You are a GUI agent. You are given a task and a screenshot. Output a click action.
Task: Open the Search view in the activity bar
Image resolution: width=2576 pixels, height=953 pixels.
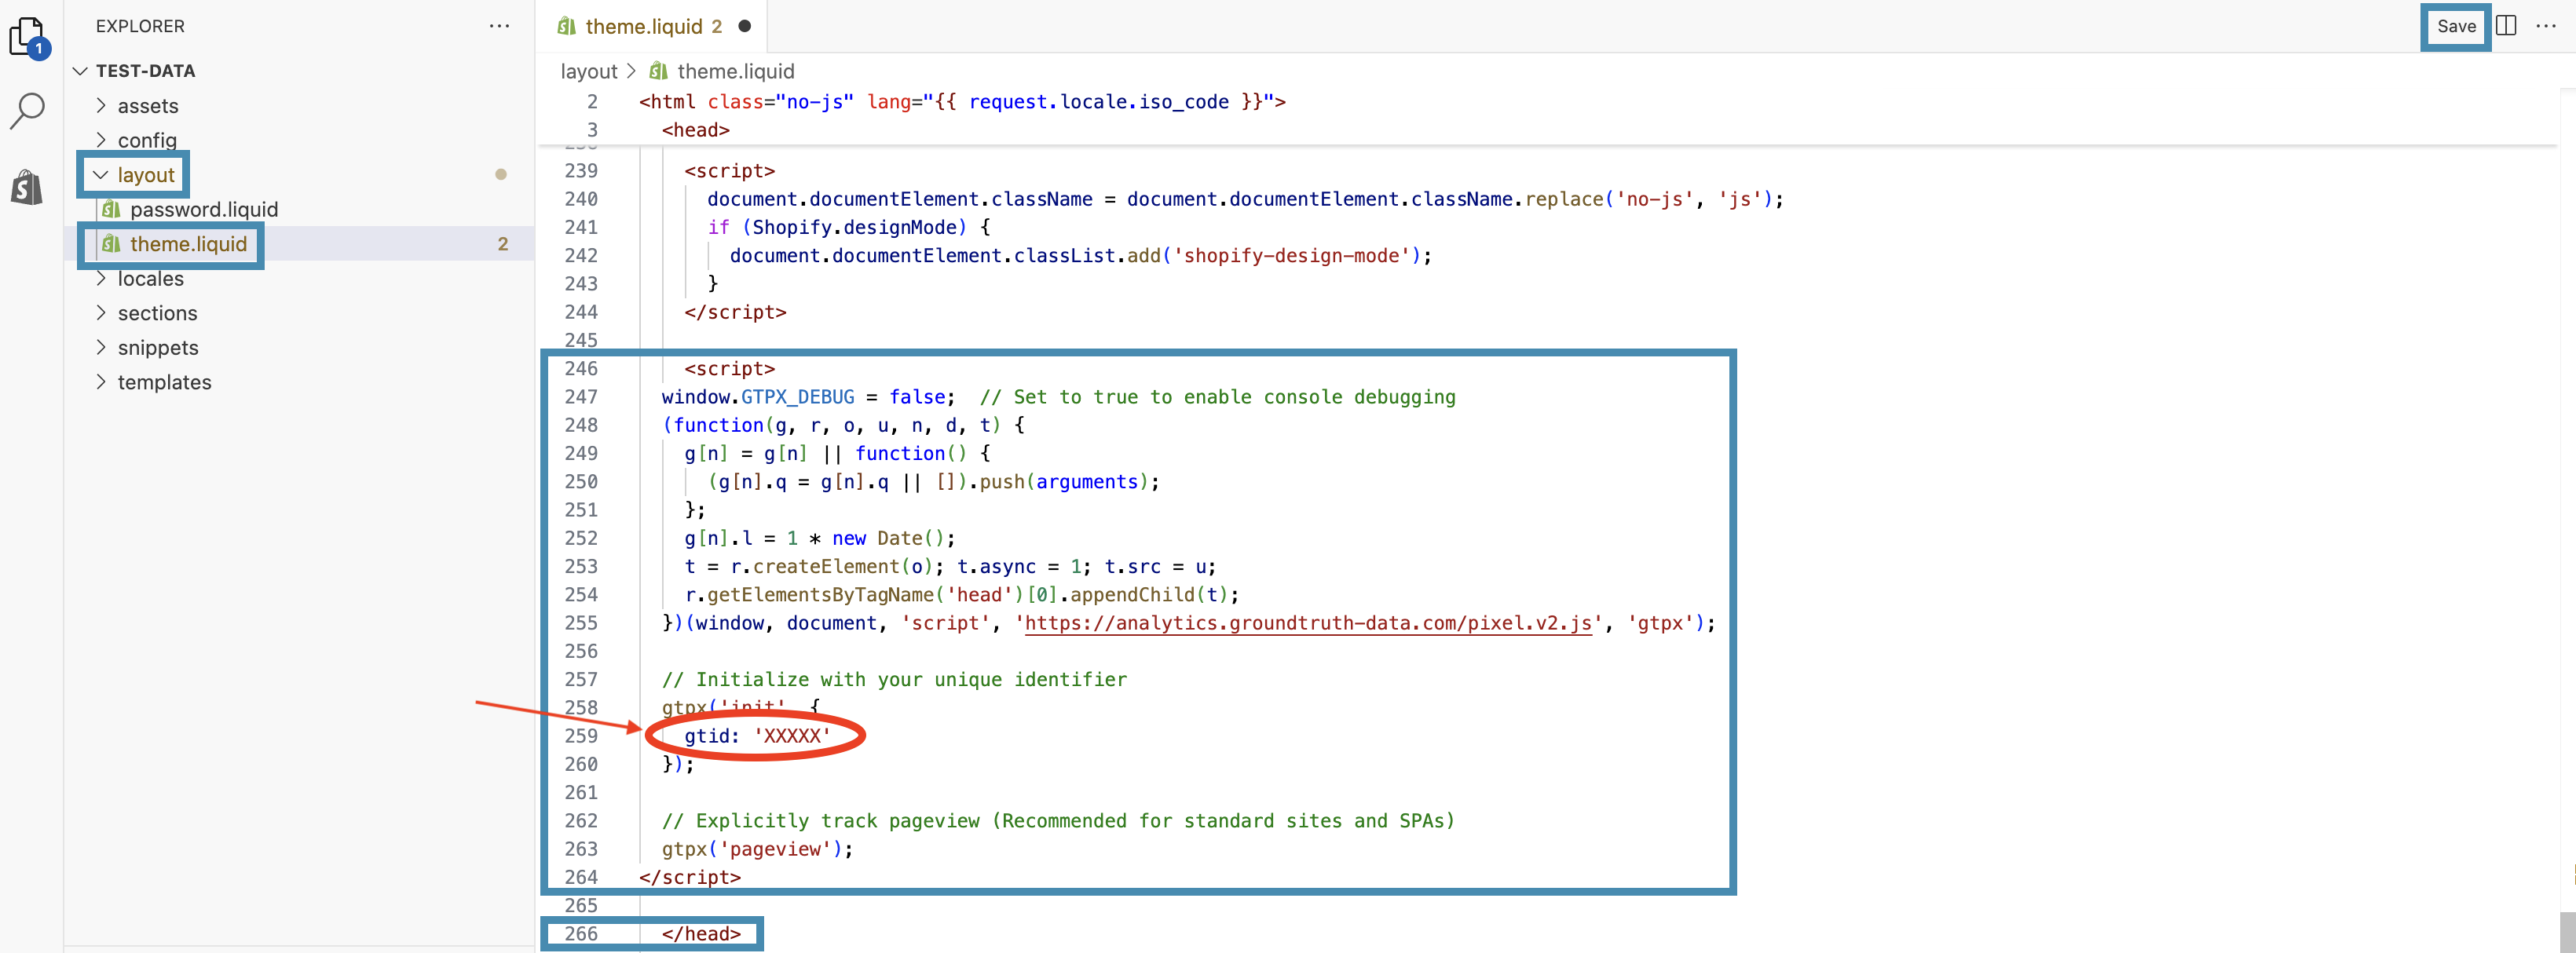tap(27, 110)
